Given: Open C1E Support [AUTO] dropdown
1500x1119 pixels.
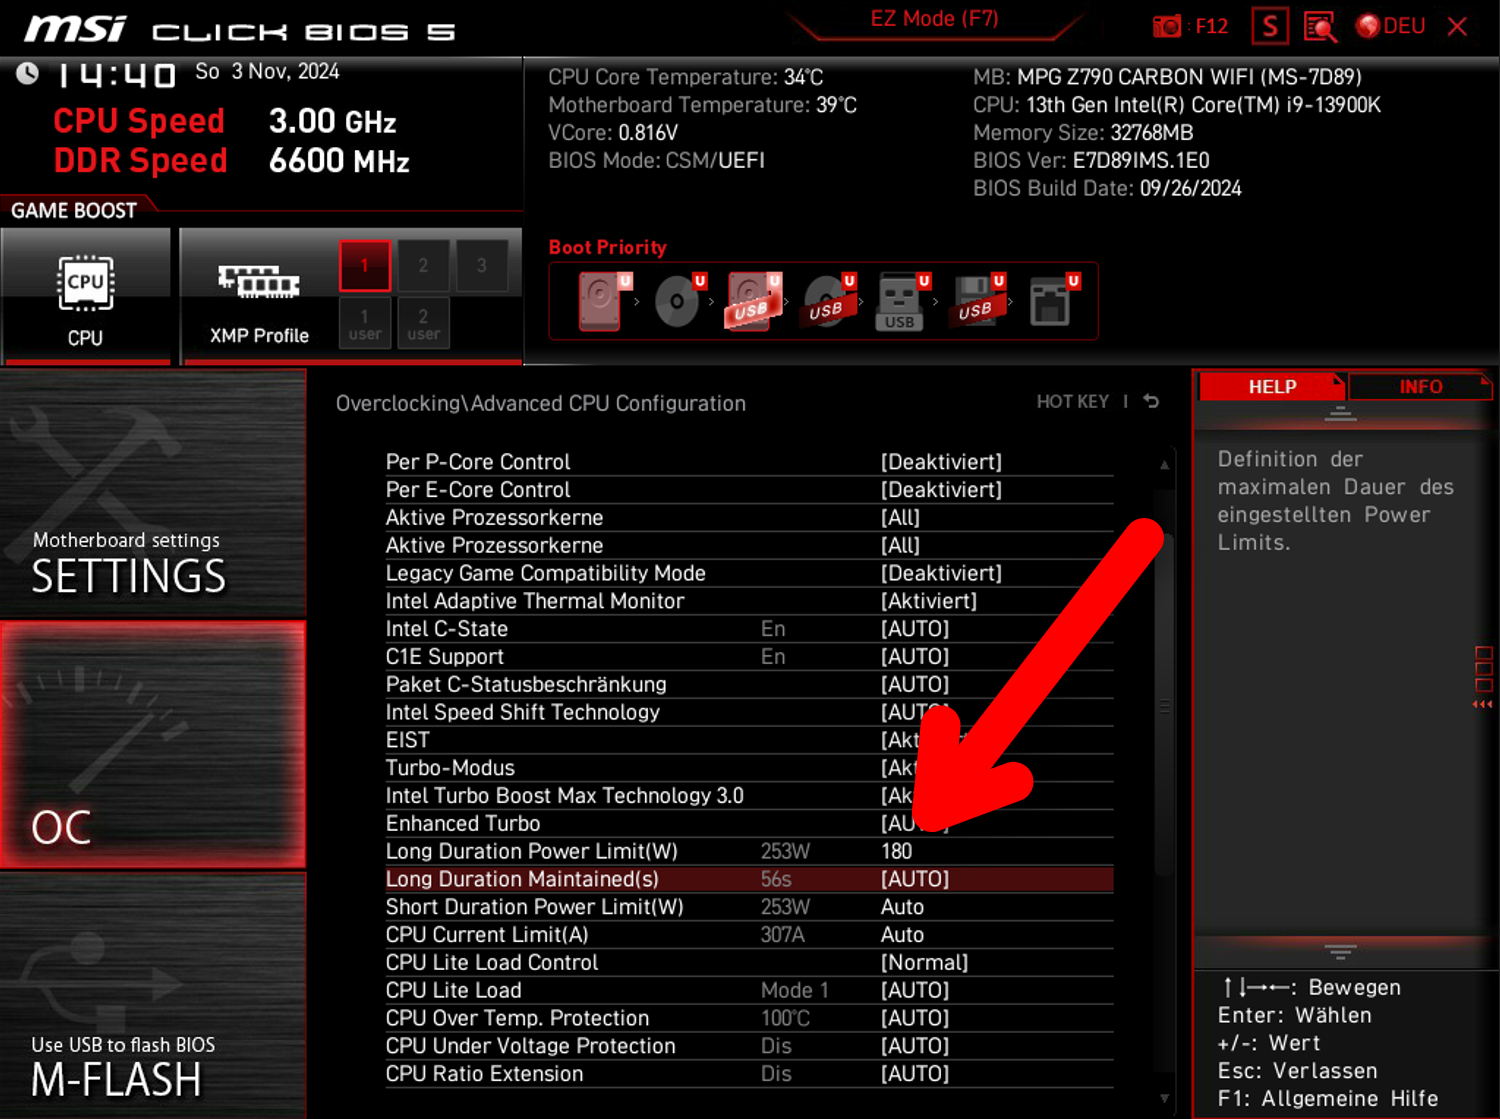Looking at the screenshot, I should [915, 657].
